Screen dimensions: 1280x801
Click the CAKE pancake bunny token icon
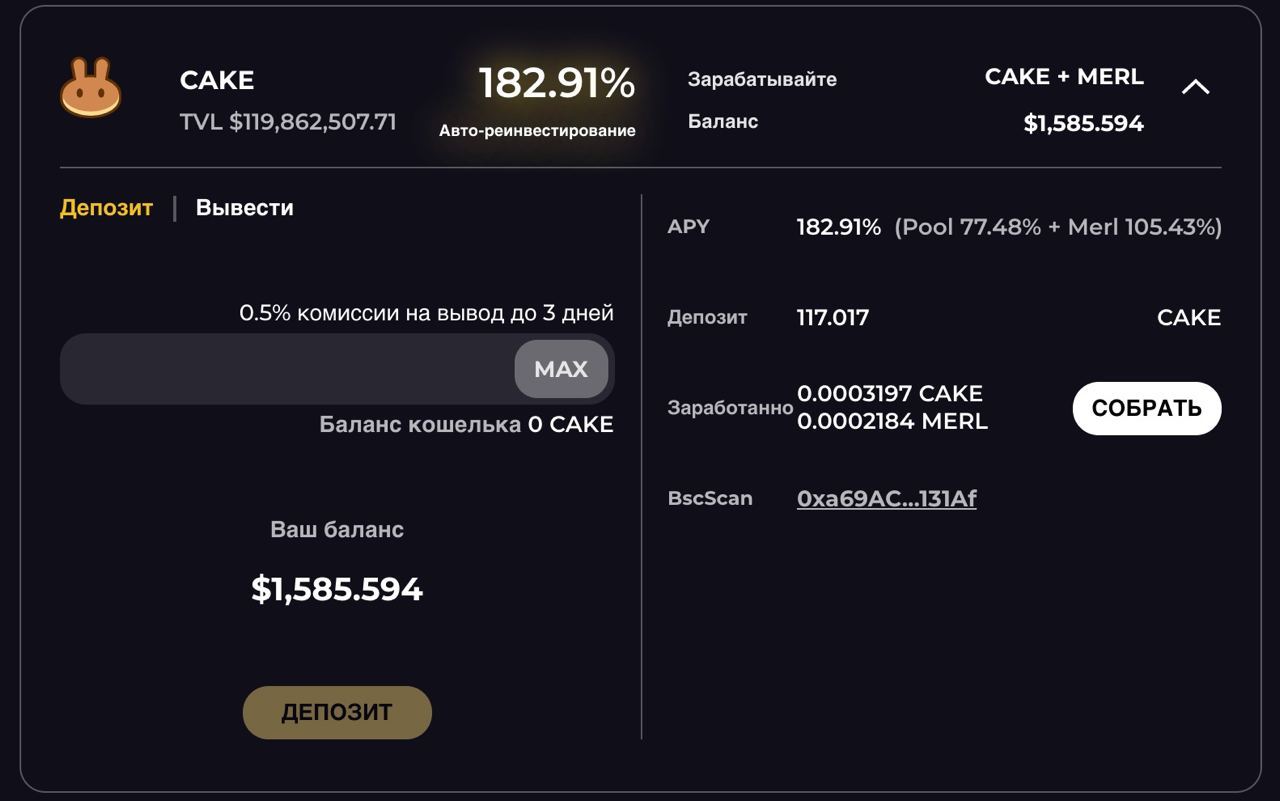coord(91,88)
